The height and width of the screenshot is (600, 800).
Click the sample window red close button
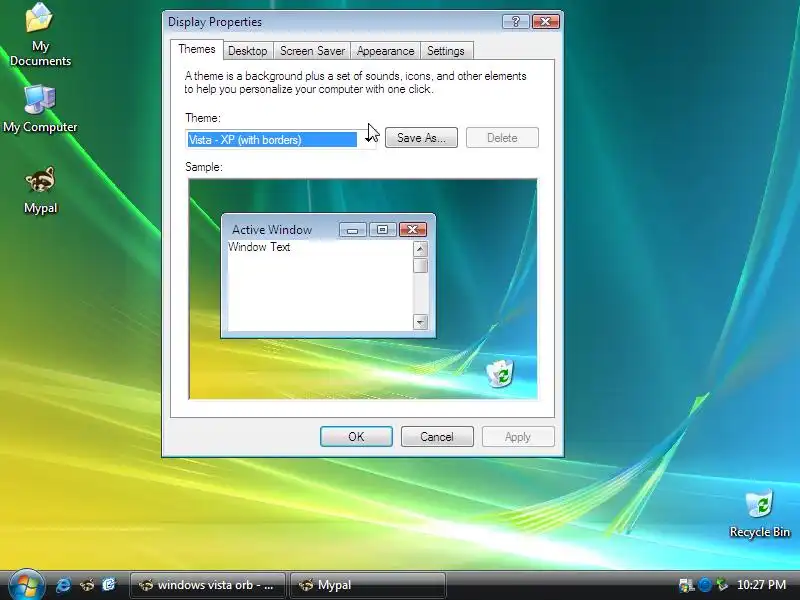pyautogui.click(x=413, y=230)
